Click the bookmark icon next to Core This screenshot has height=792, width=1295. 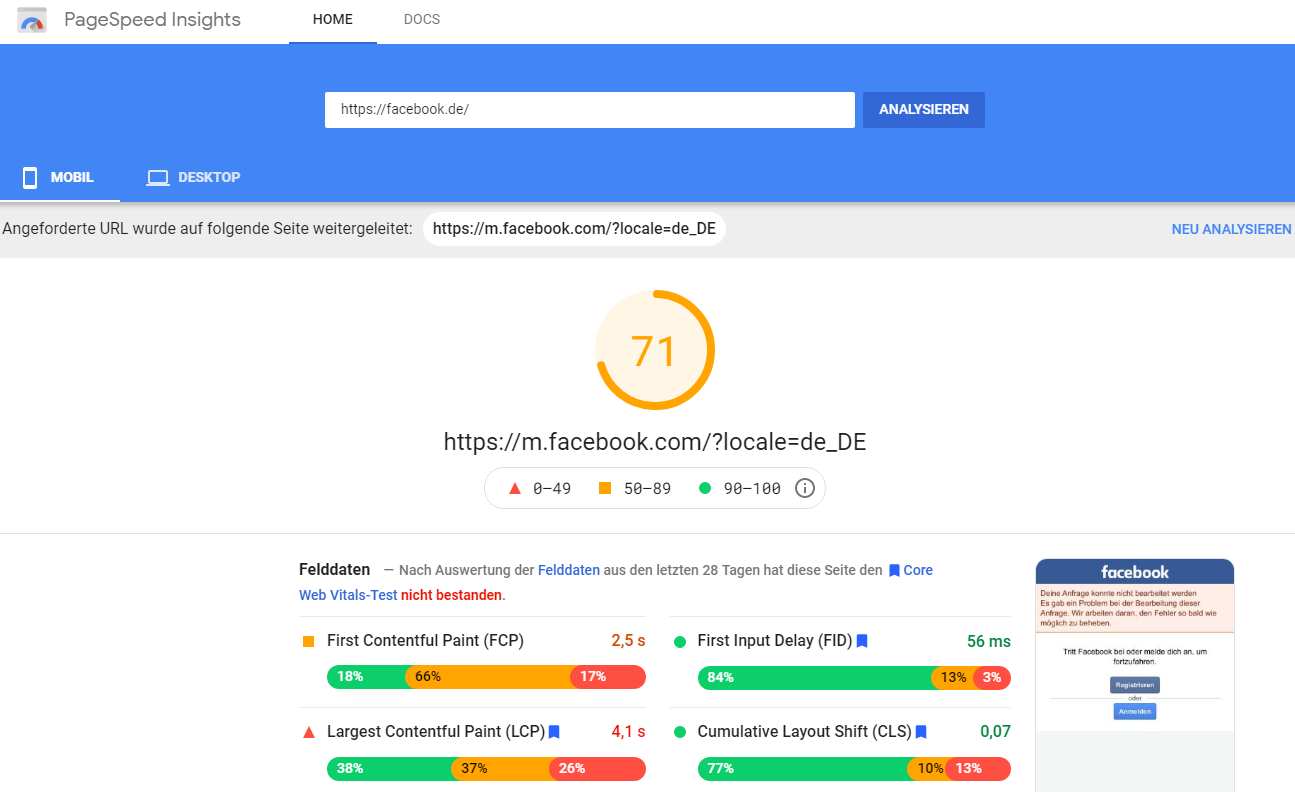(894, 570)
